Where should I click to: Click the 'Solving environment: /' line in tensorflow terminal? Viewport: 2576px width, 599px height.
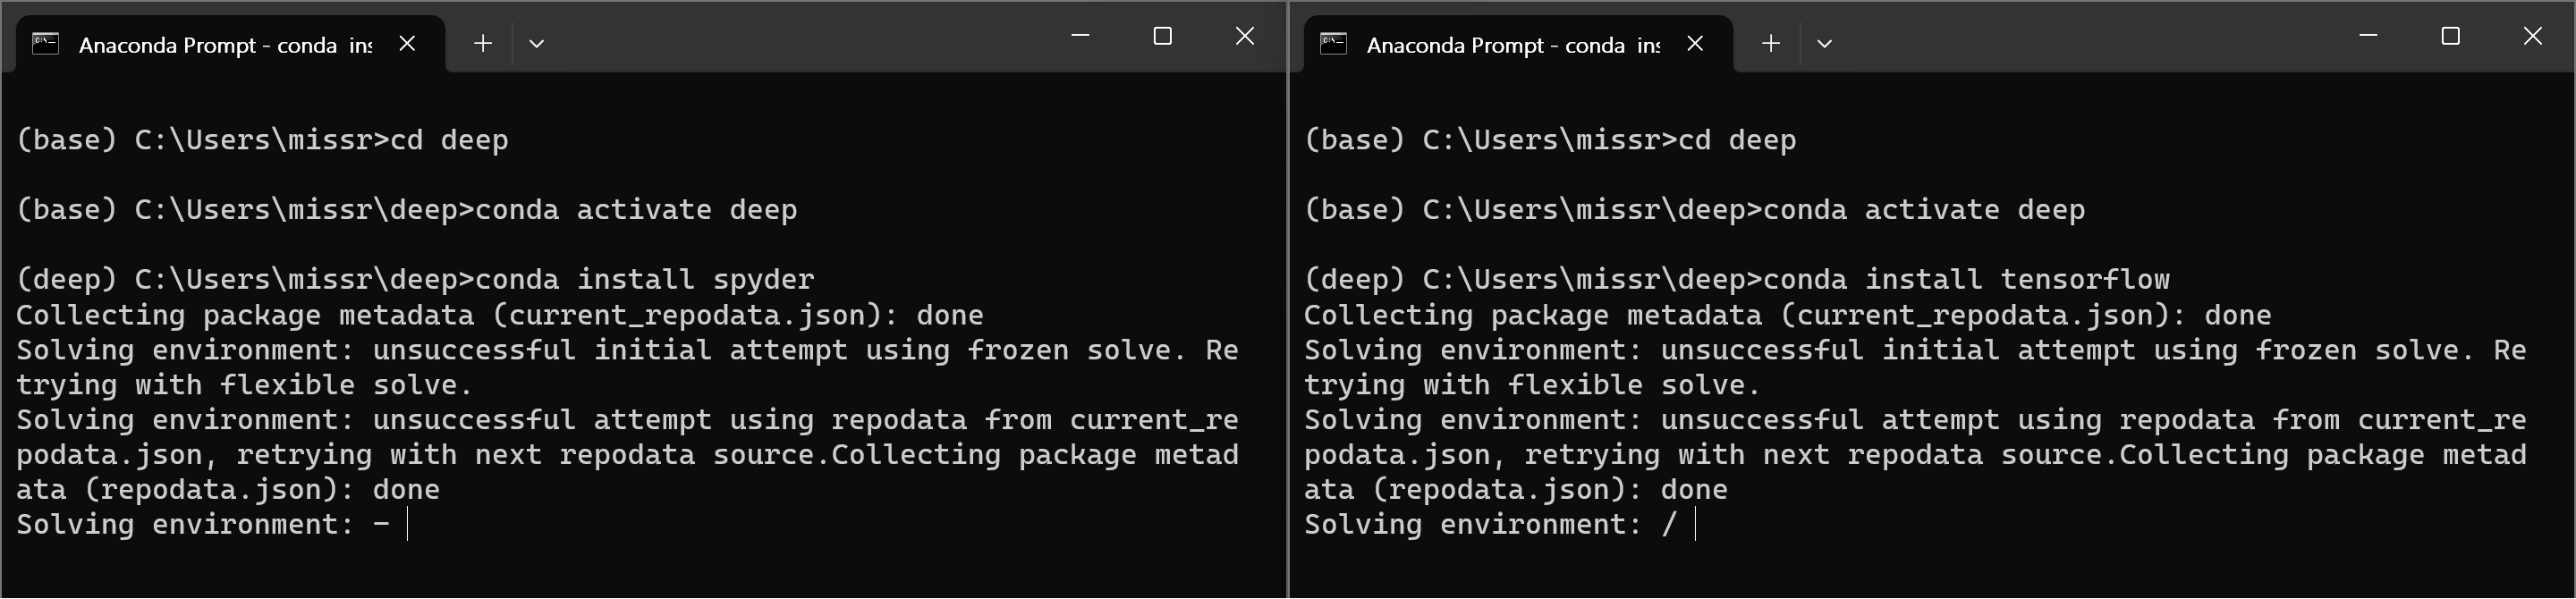(1491, 524)
